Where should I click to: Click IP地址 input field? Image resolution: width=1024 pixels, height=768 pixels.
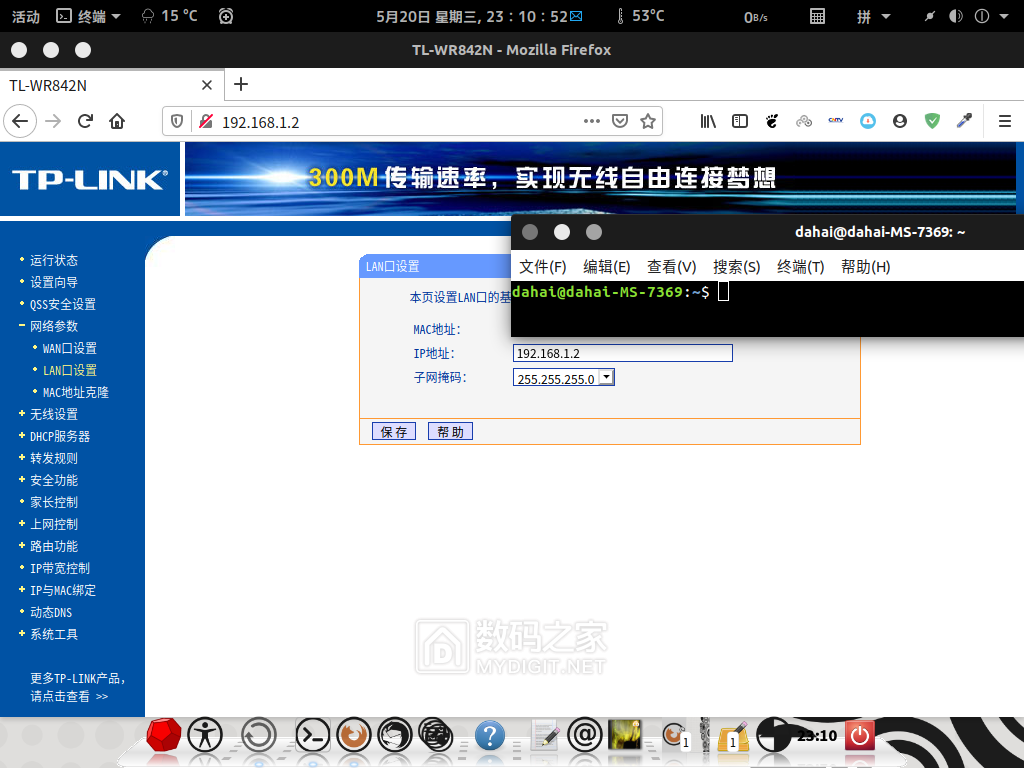click(x=622, y=353)
